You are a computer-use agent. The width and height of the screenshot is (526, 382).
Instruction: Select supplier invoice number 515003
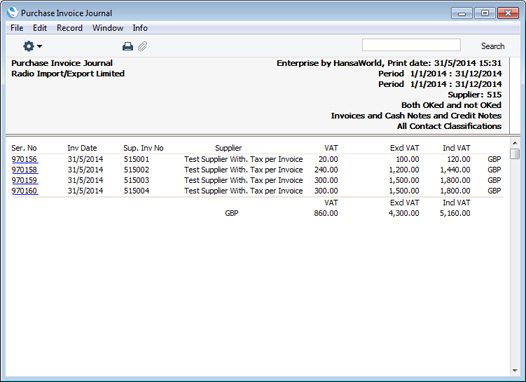[136, 180]
